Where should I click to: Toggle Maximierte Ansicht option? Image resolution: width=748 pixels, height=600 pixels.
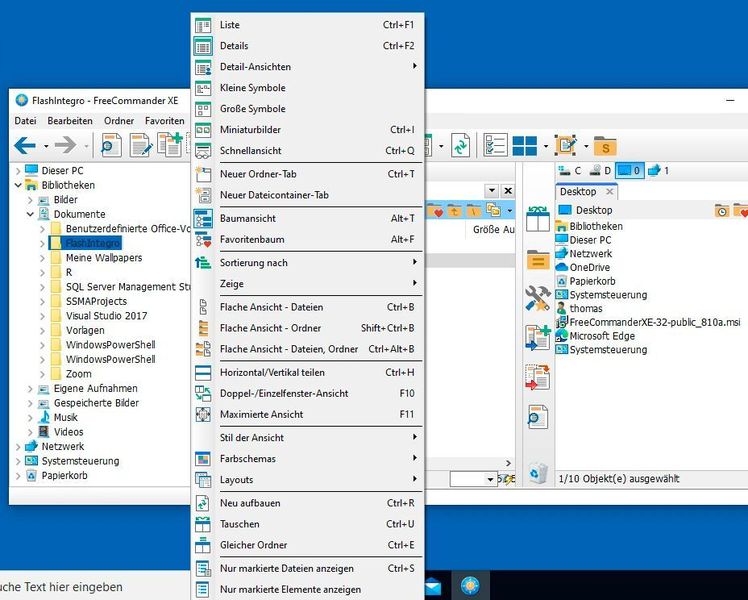(308, 414)
